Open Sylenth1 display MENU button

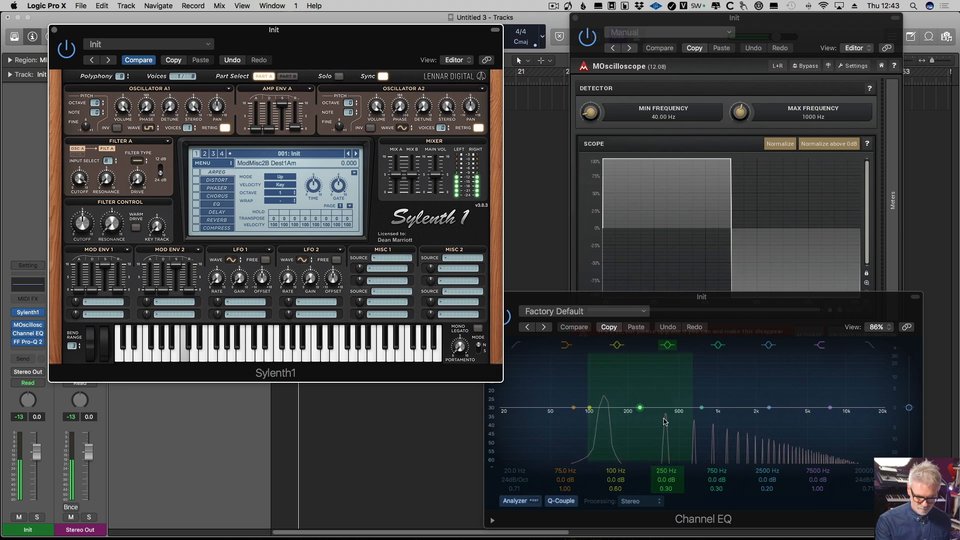coord(212,163)
